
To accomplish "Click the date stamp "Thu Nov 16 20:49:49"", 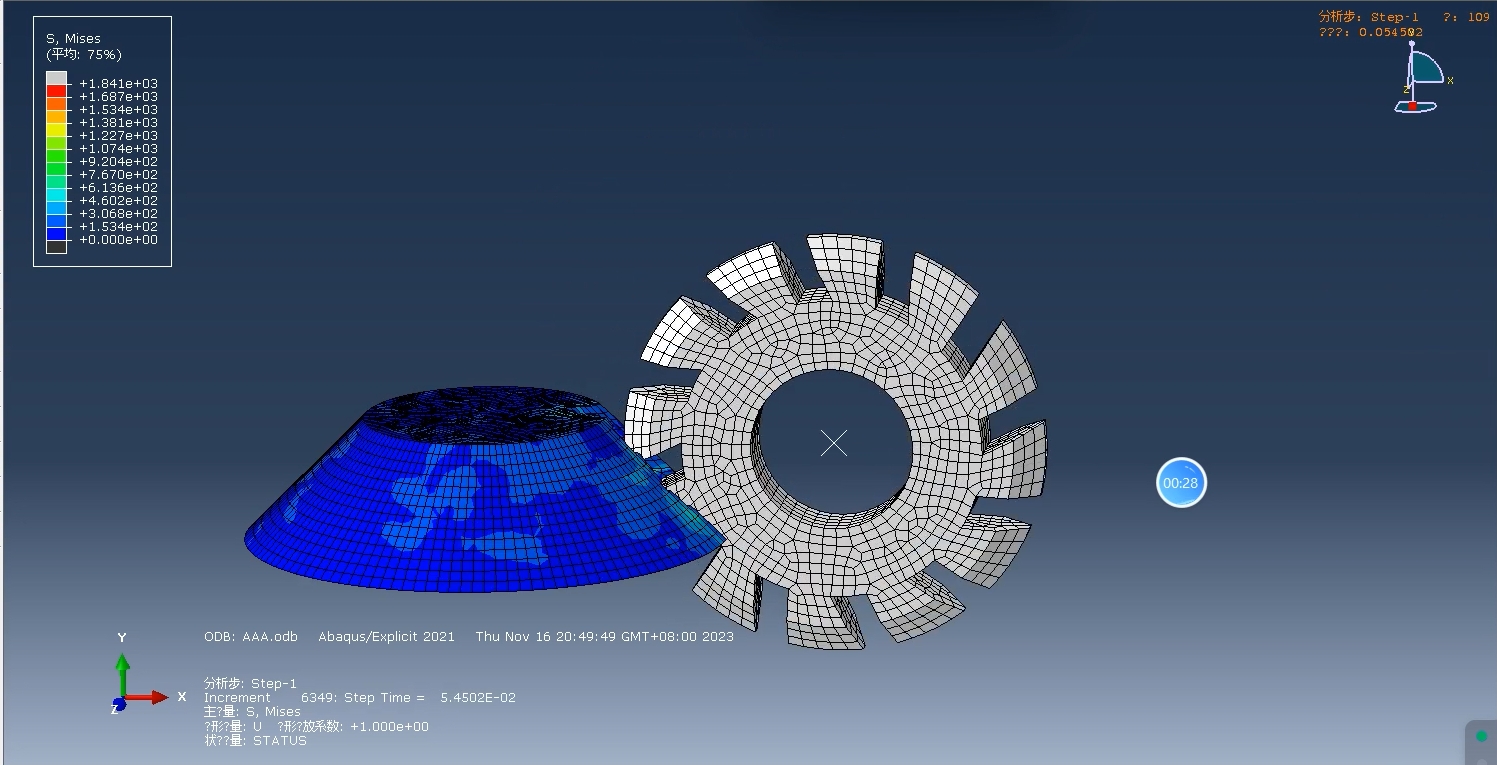I will (x=547, y=636).
